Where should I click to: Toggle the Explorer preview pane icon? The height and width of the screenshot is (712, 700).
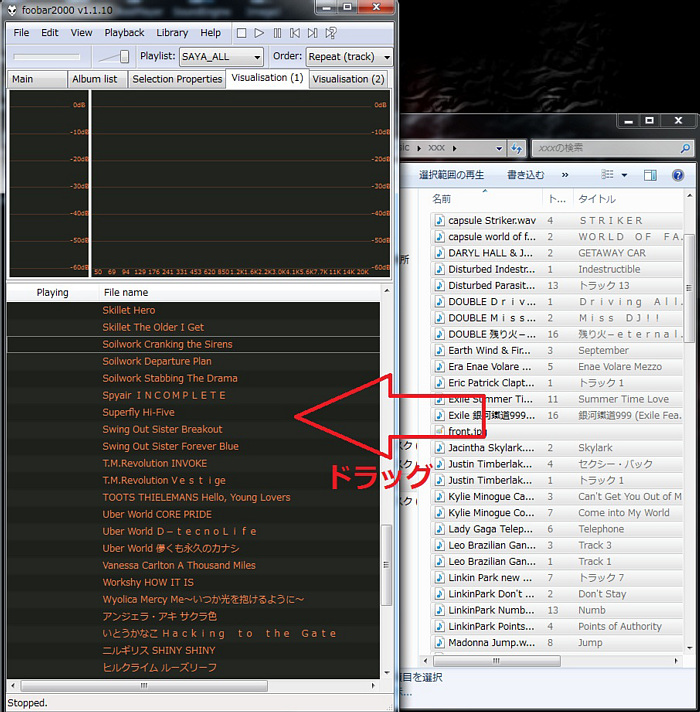pyautogui.click(x=650, y=175)
